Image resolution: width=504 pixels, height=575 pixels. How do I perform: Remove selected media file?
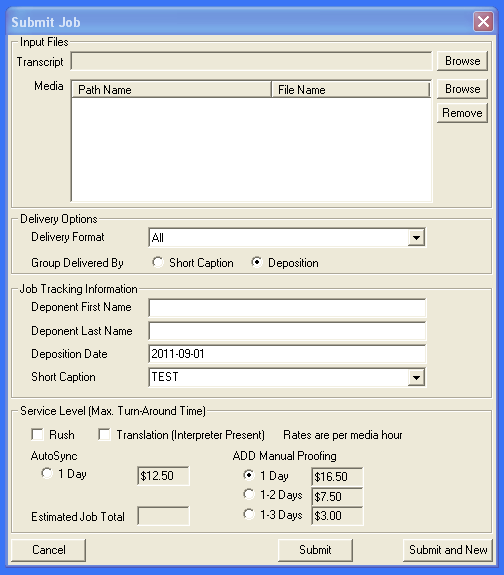tap(462, 113)
